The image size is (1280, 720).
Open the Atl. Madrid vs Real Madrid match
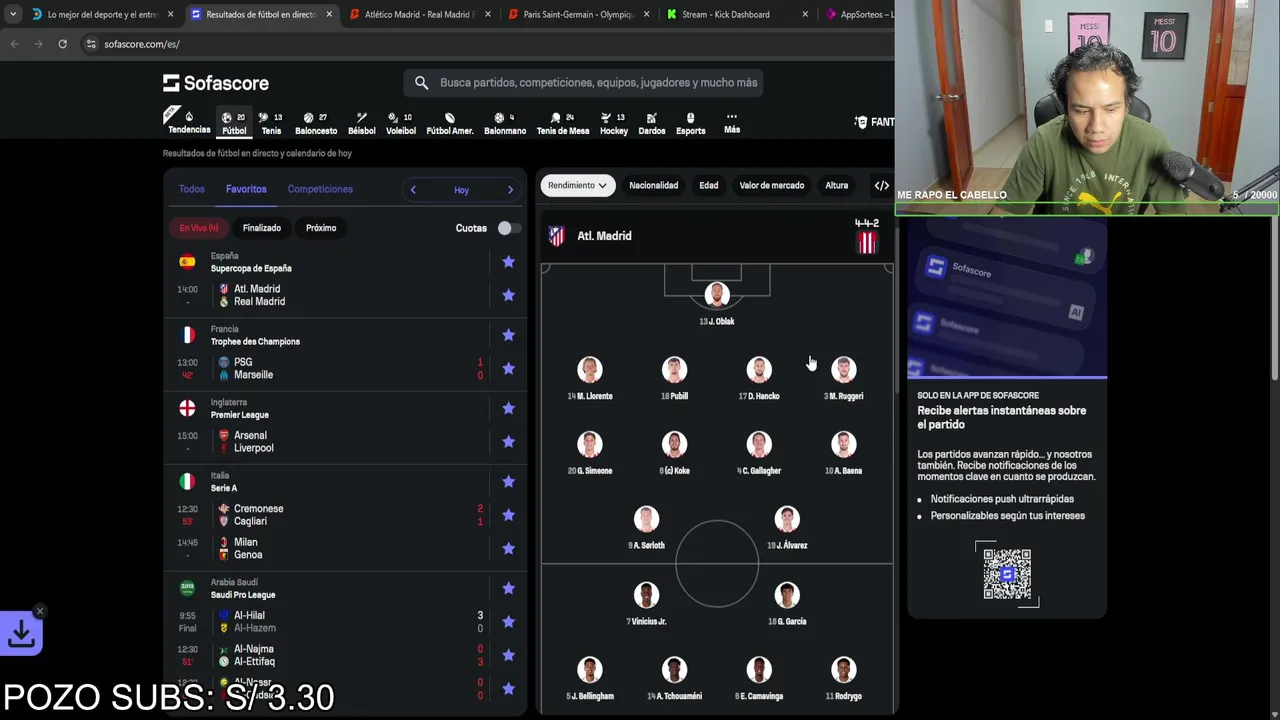345,295
